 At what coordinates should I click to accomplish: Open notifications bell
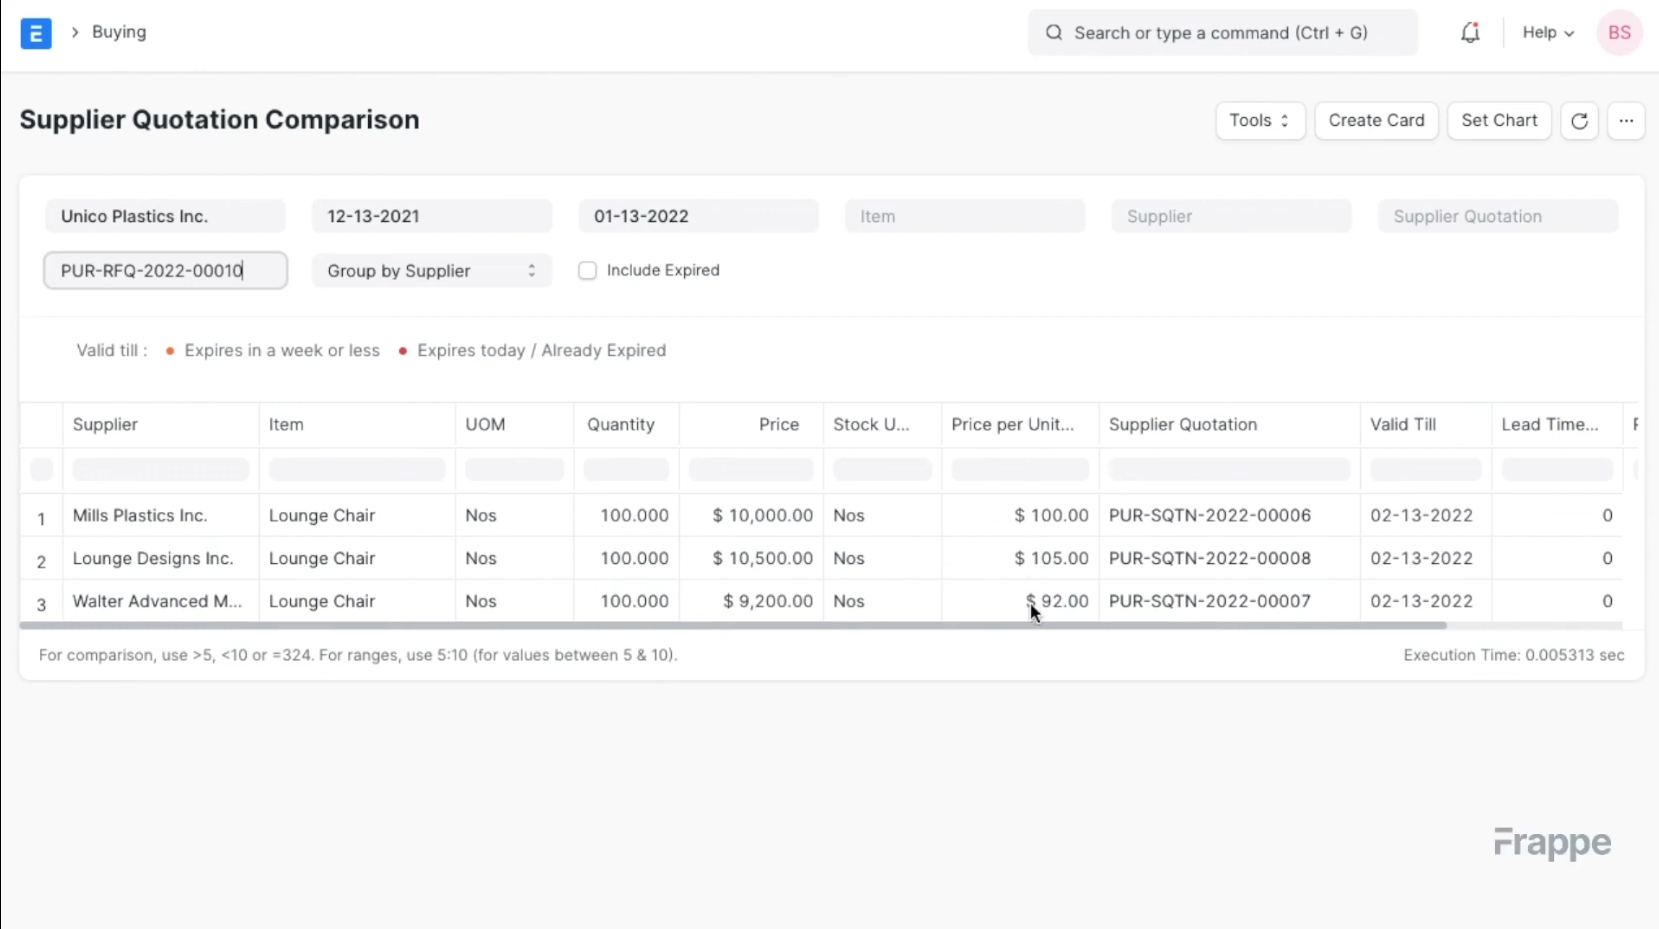coord(1470,33)
